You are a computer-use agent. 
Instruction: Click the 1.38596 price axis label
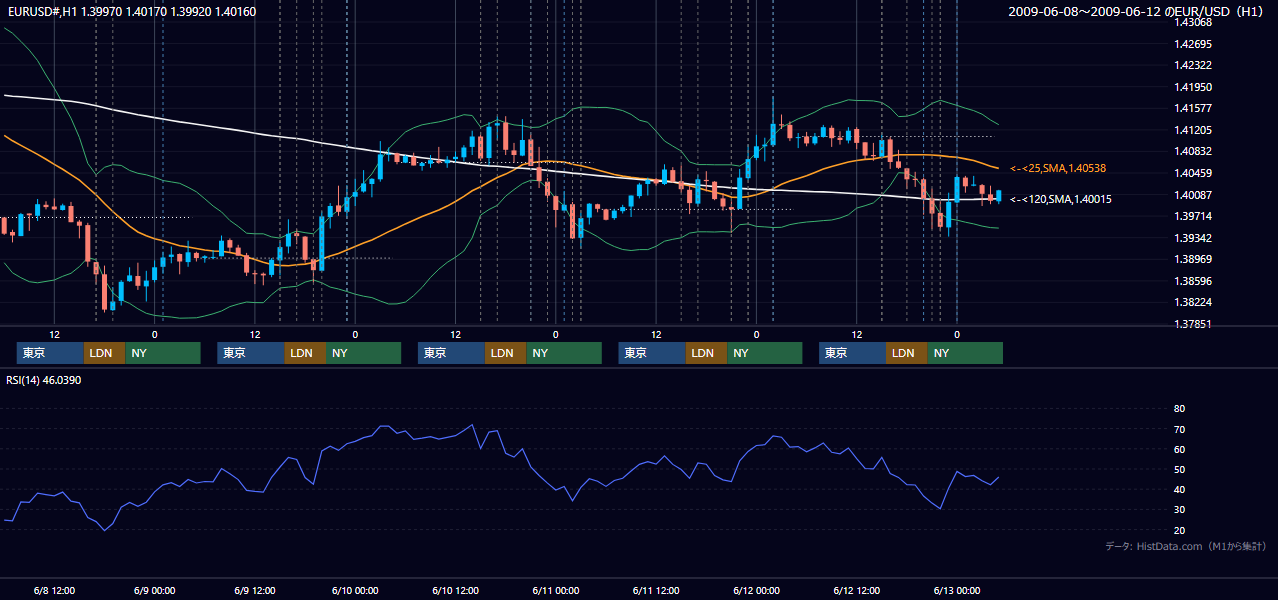tap(1193, 281)
